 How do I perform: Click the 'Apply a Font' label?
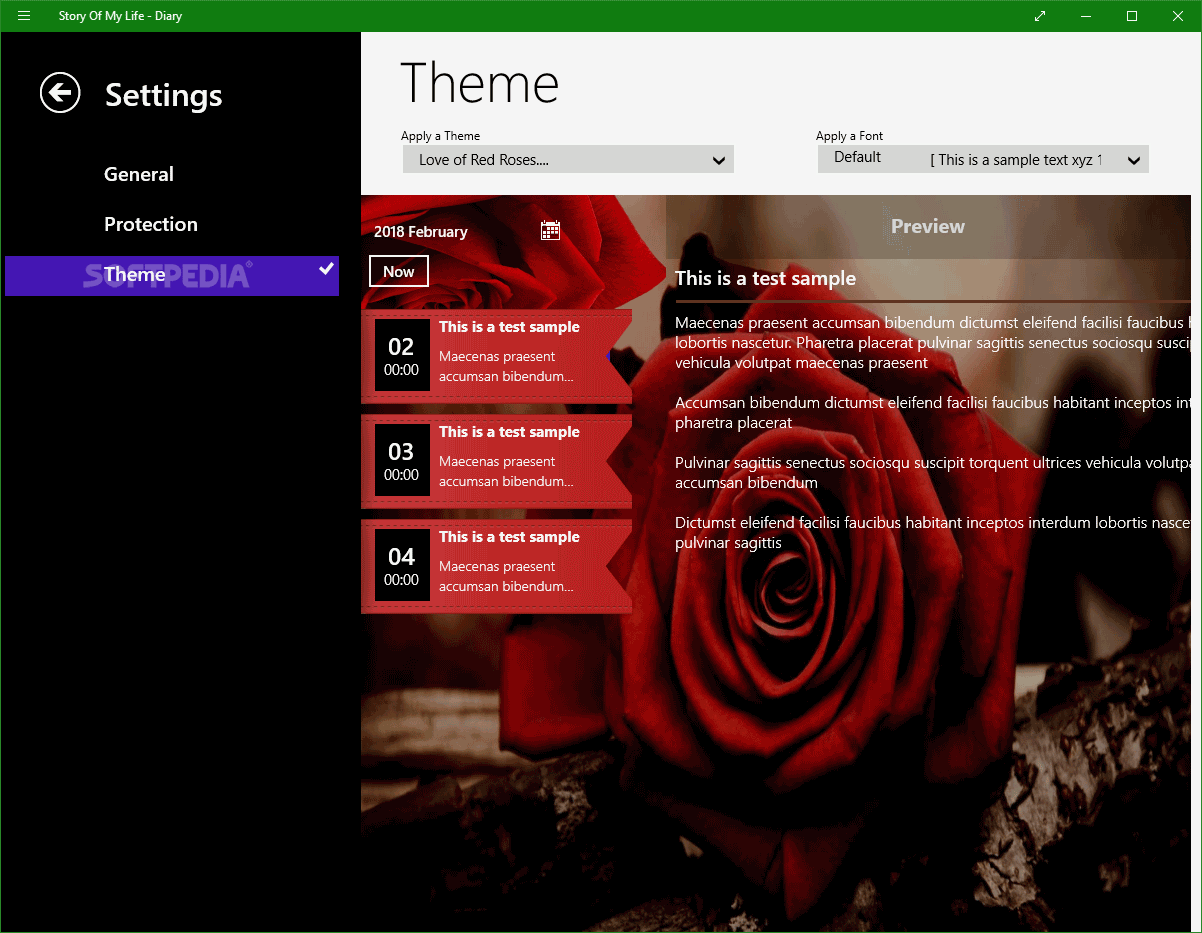click(x=849, y=136)
